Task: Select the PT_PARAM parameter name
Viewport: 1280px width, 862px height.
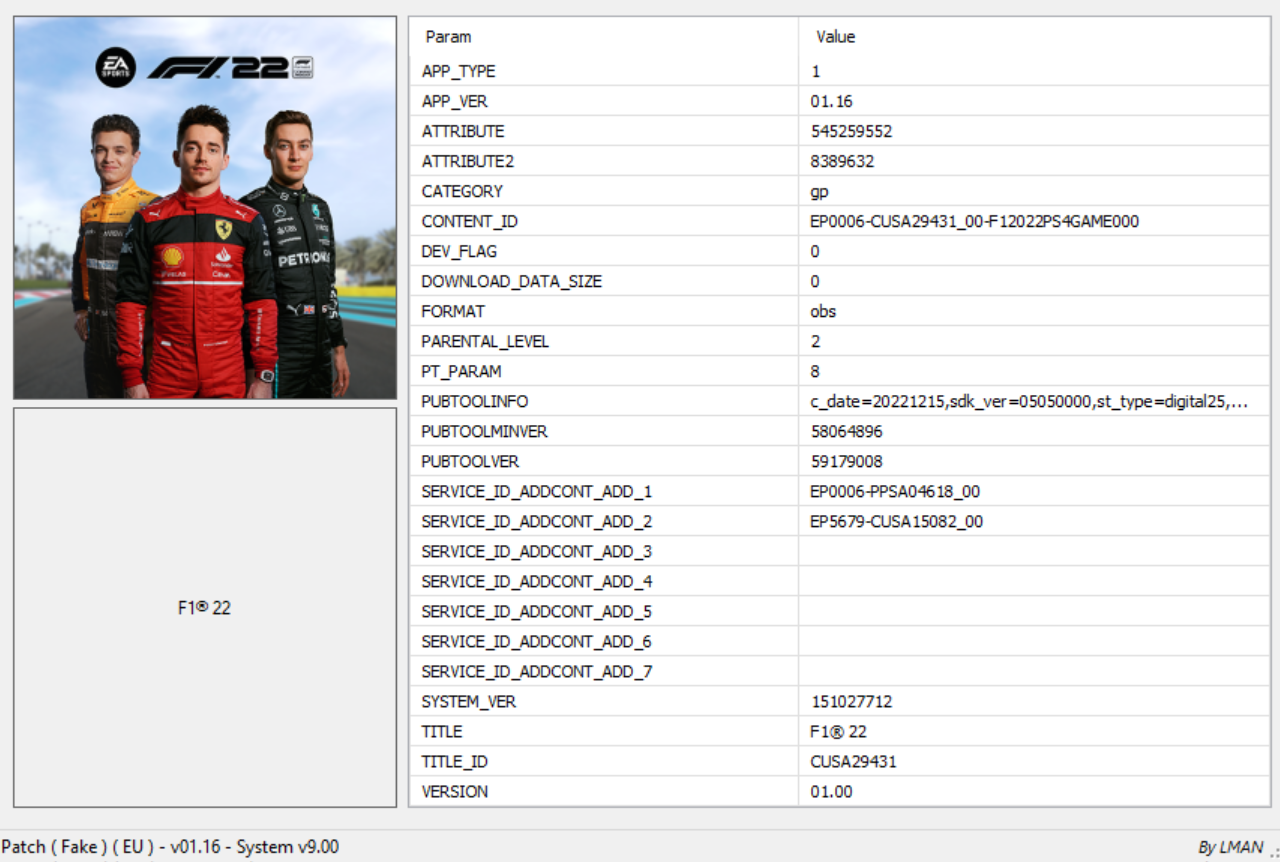Action: point(461,371)
